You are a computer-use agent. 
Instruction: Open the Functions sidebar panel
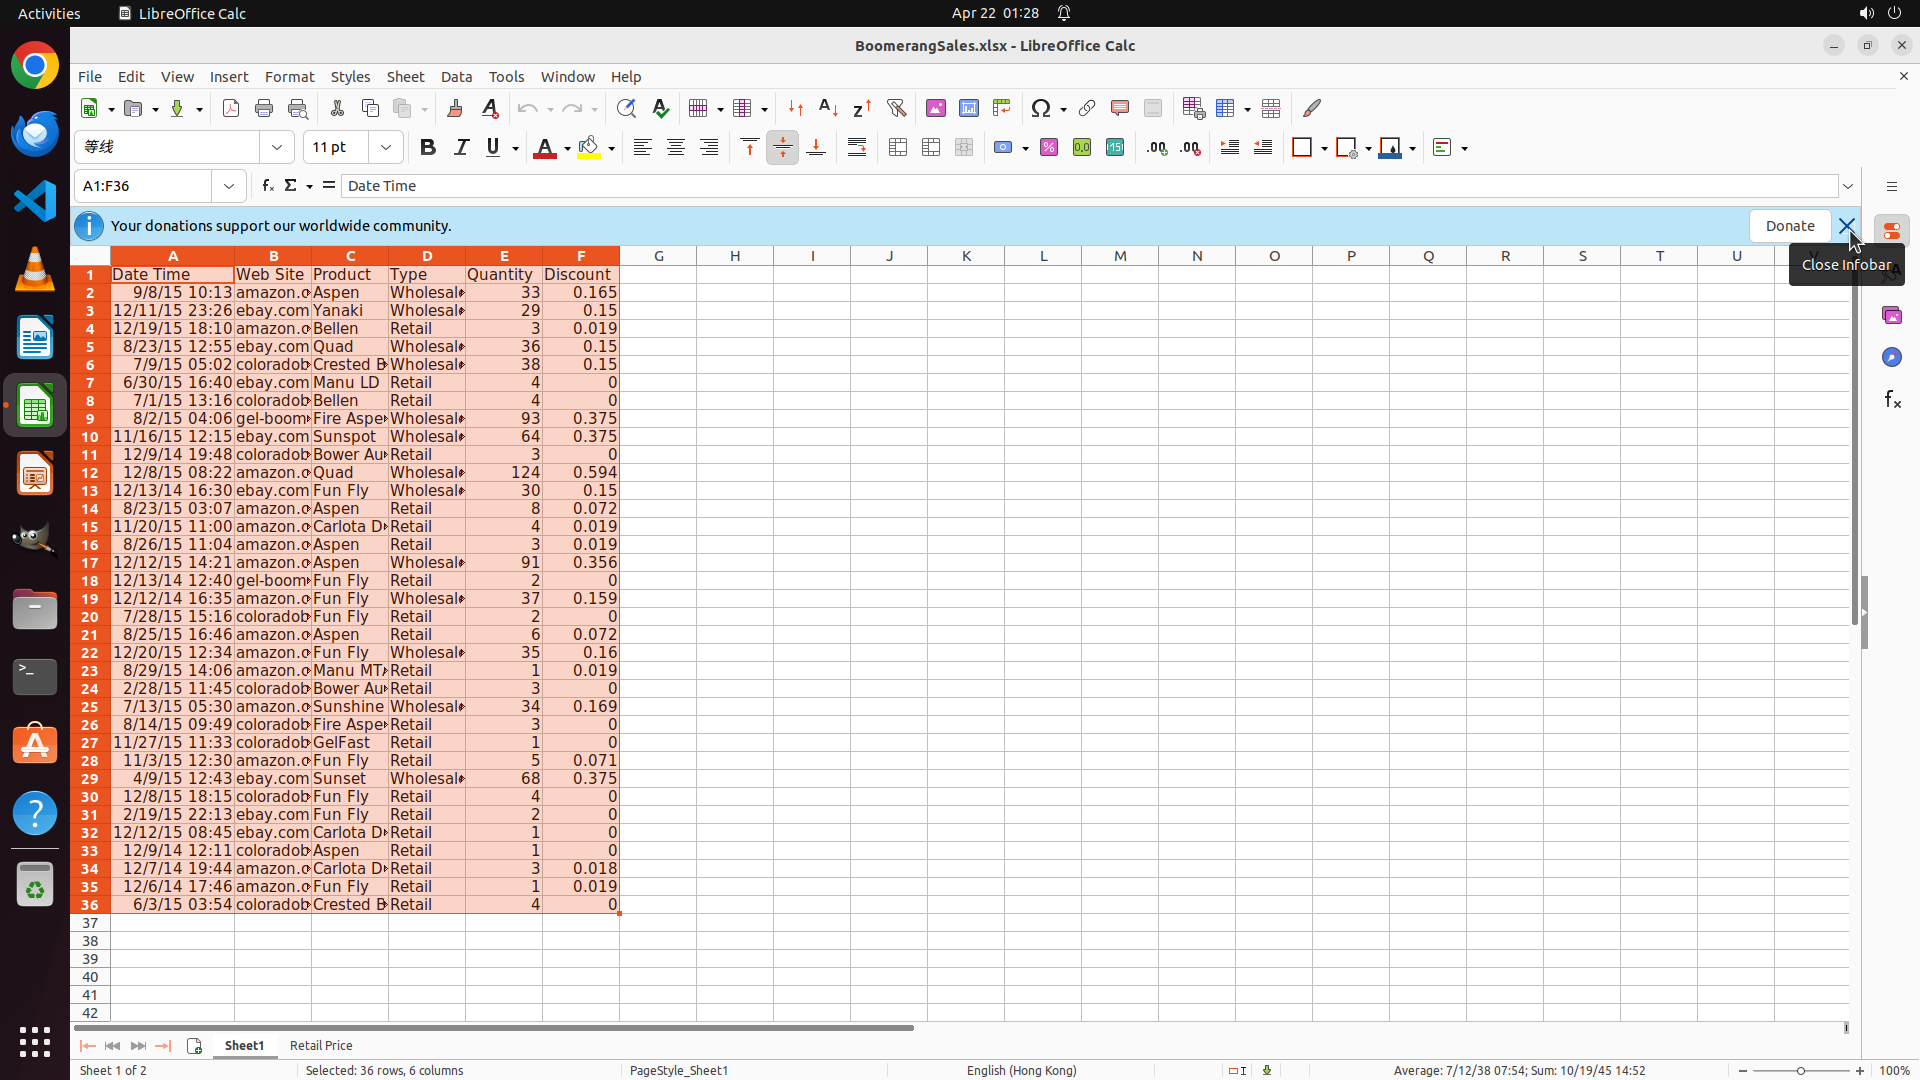click(1892, 400)
